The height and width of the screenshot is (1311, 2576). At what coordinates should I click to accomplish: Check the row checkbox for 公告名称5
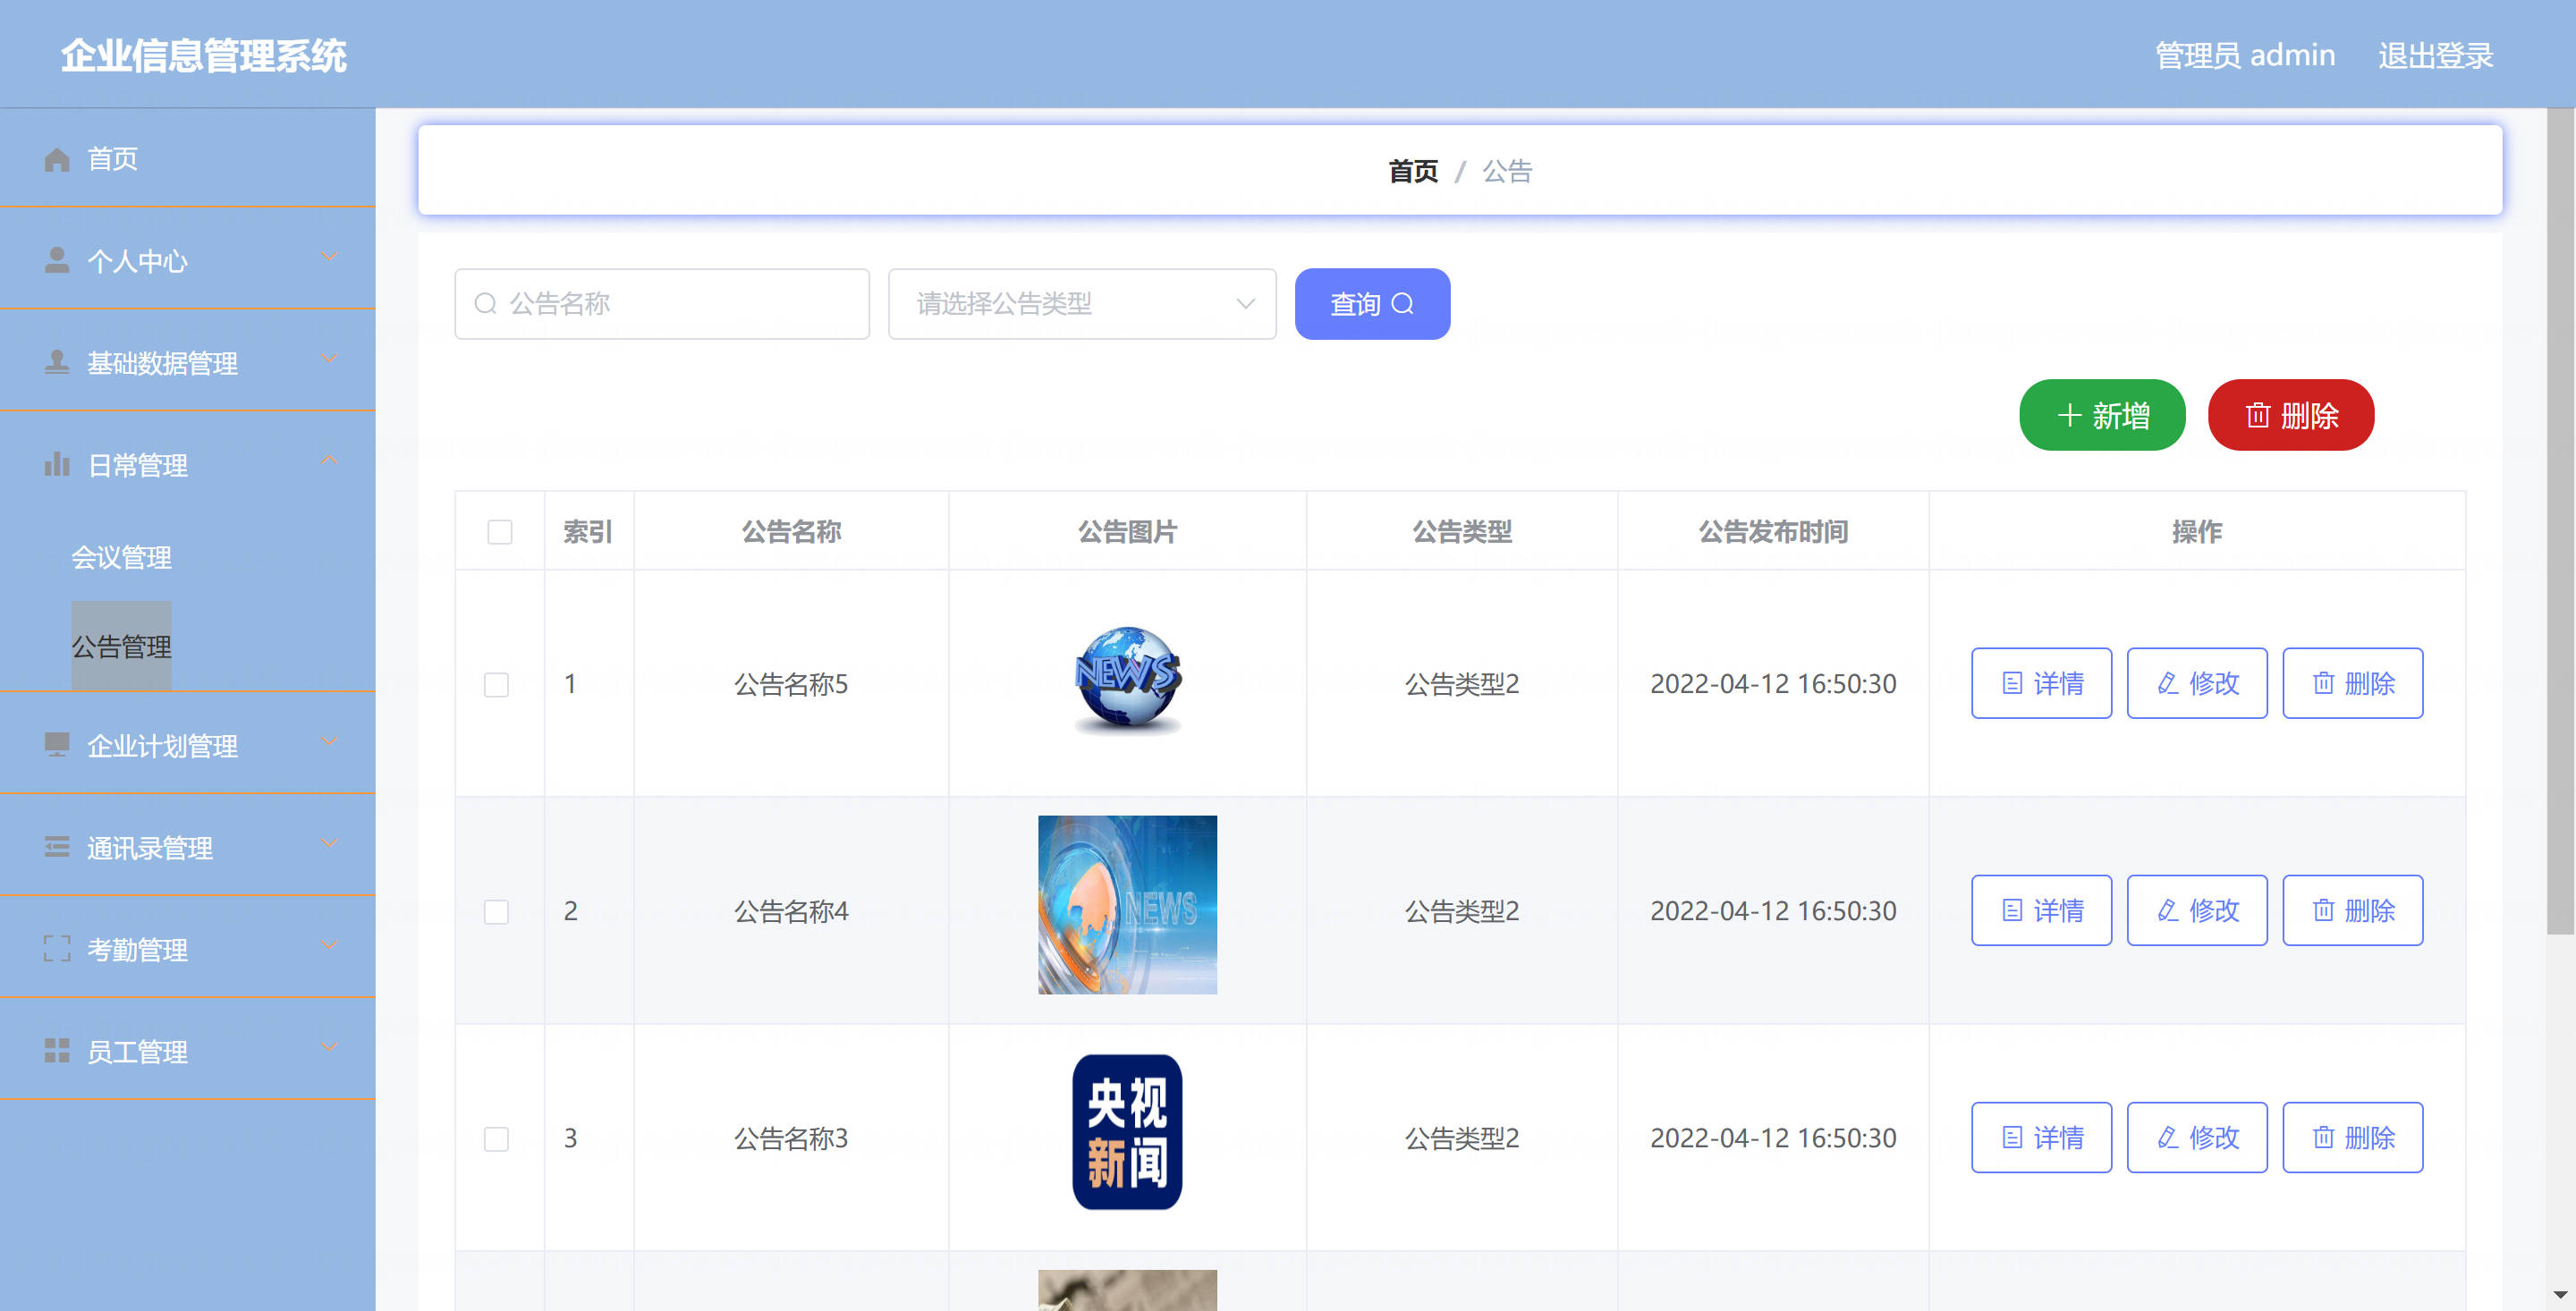click(497, 685)
